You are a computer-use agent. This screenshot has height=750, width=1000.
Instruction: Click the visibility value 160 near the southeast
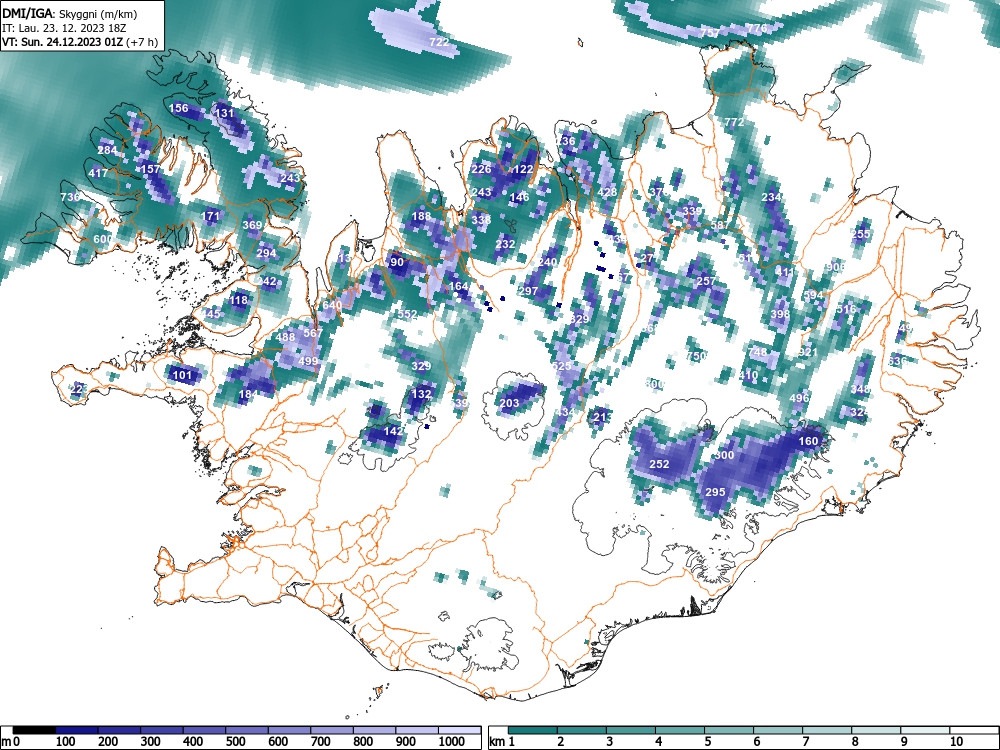coord(808,441)
